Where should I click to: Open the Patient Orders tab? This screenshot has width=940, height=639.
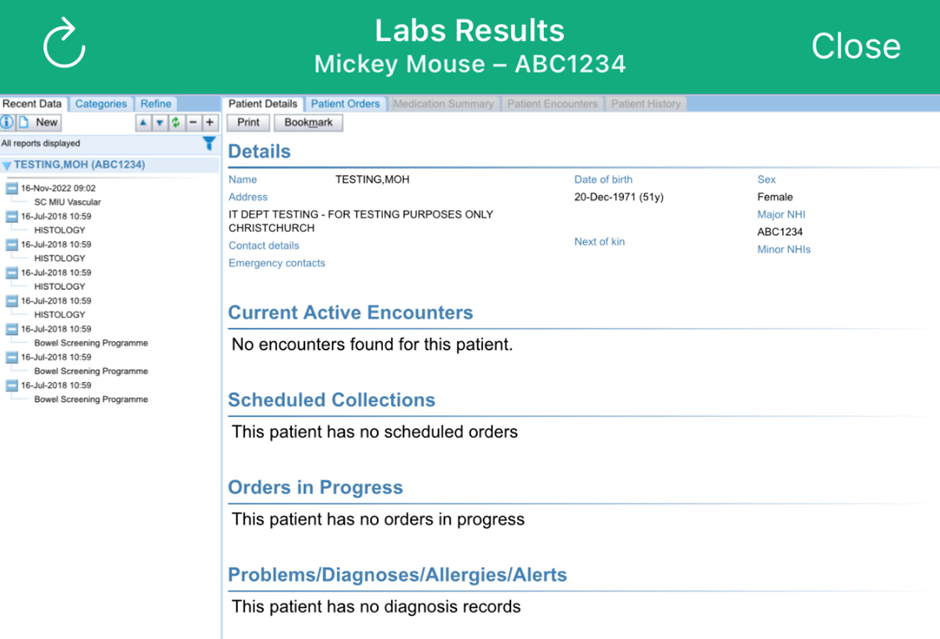click(345, 104)
